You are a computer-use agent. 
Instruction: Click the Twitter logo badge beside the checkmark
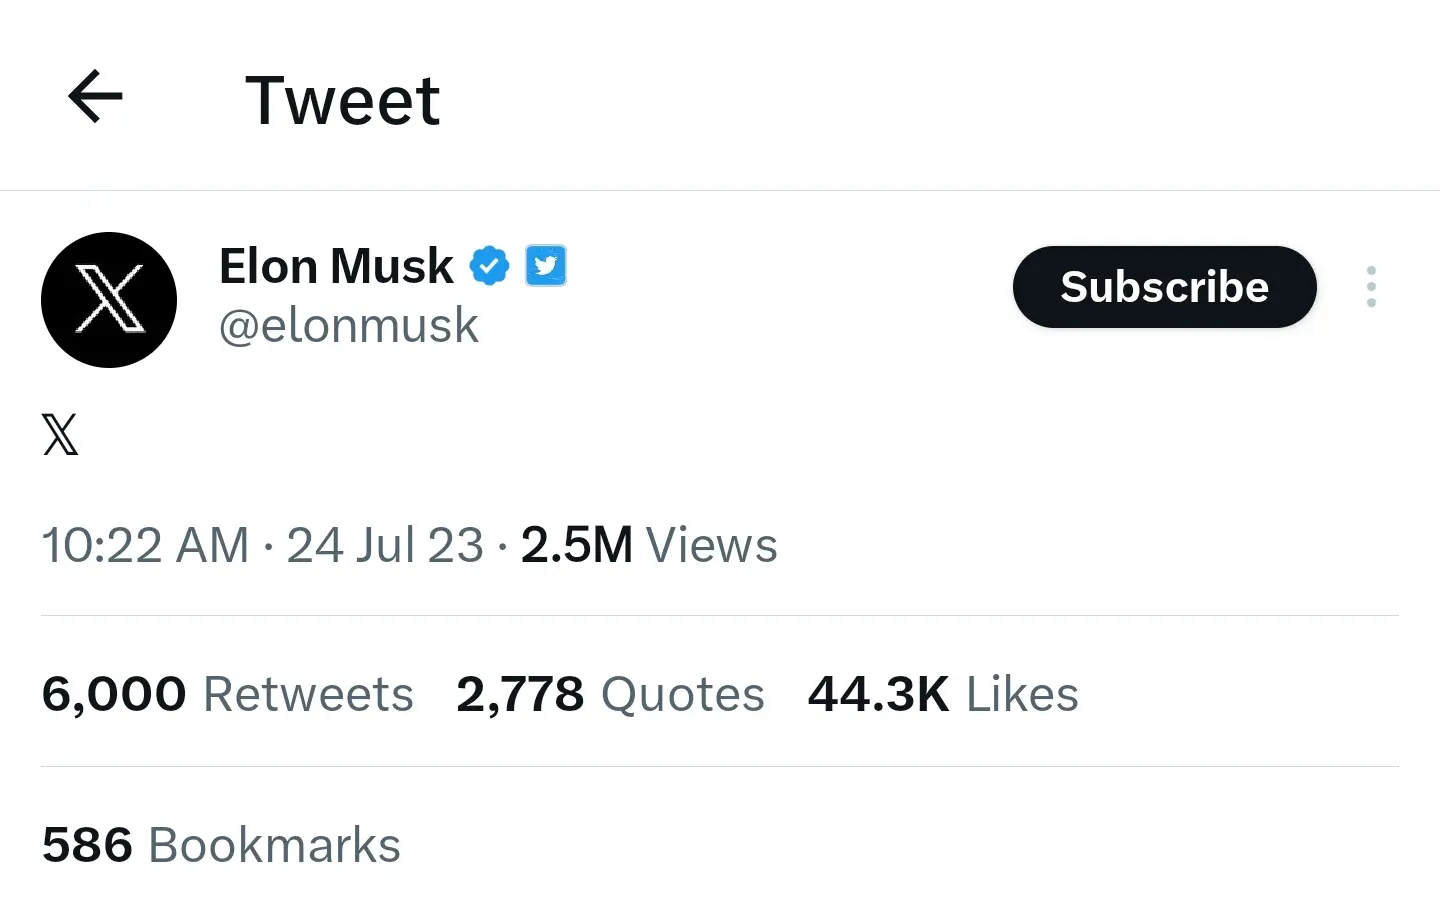[545, 265]
